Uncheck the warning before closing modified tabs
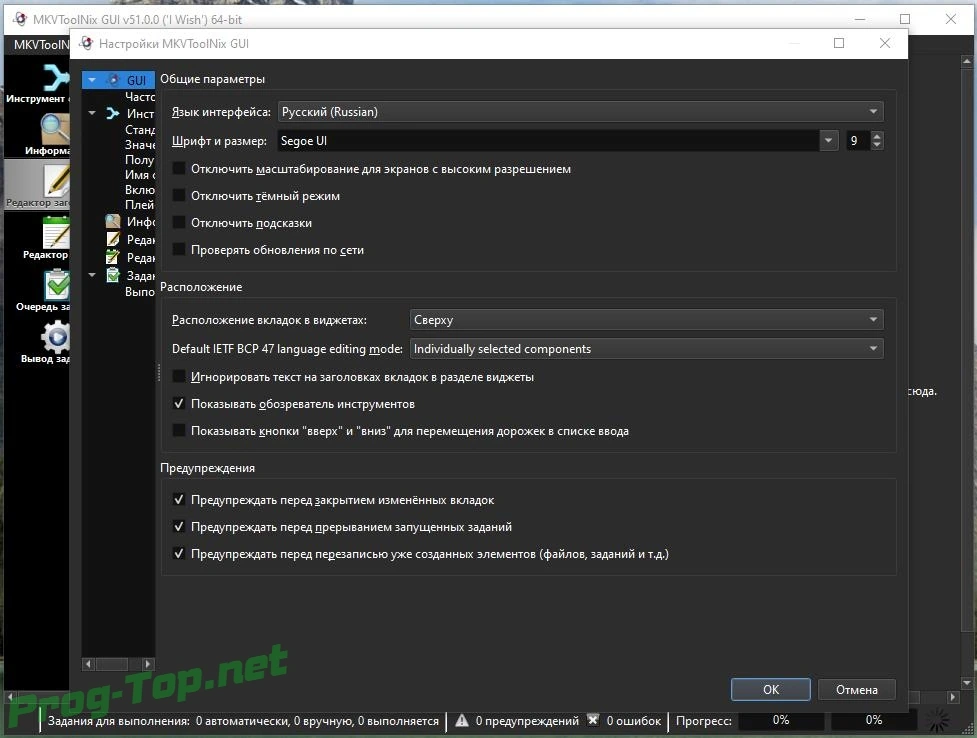The image size is (977, 738). (179, 499)
